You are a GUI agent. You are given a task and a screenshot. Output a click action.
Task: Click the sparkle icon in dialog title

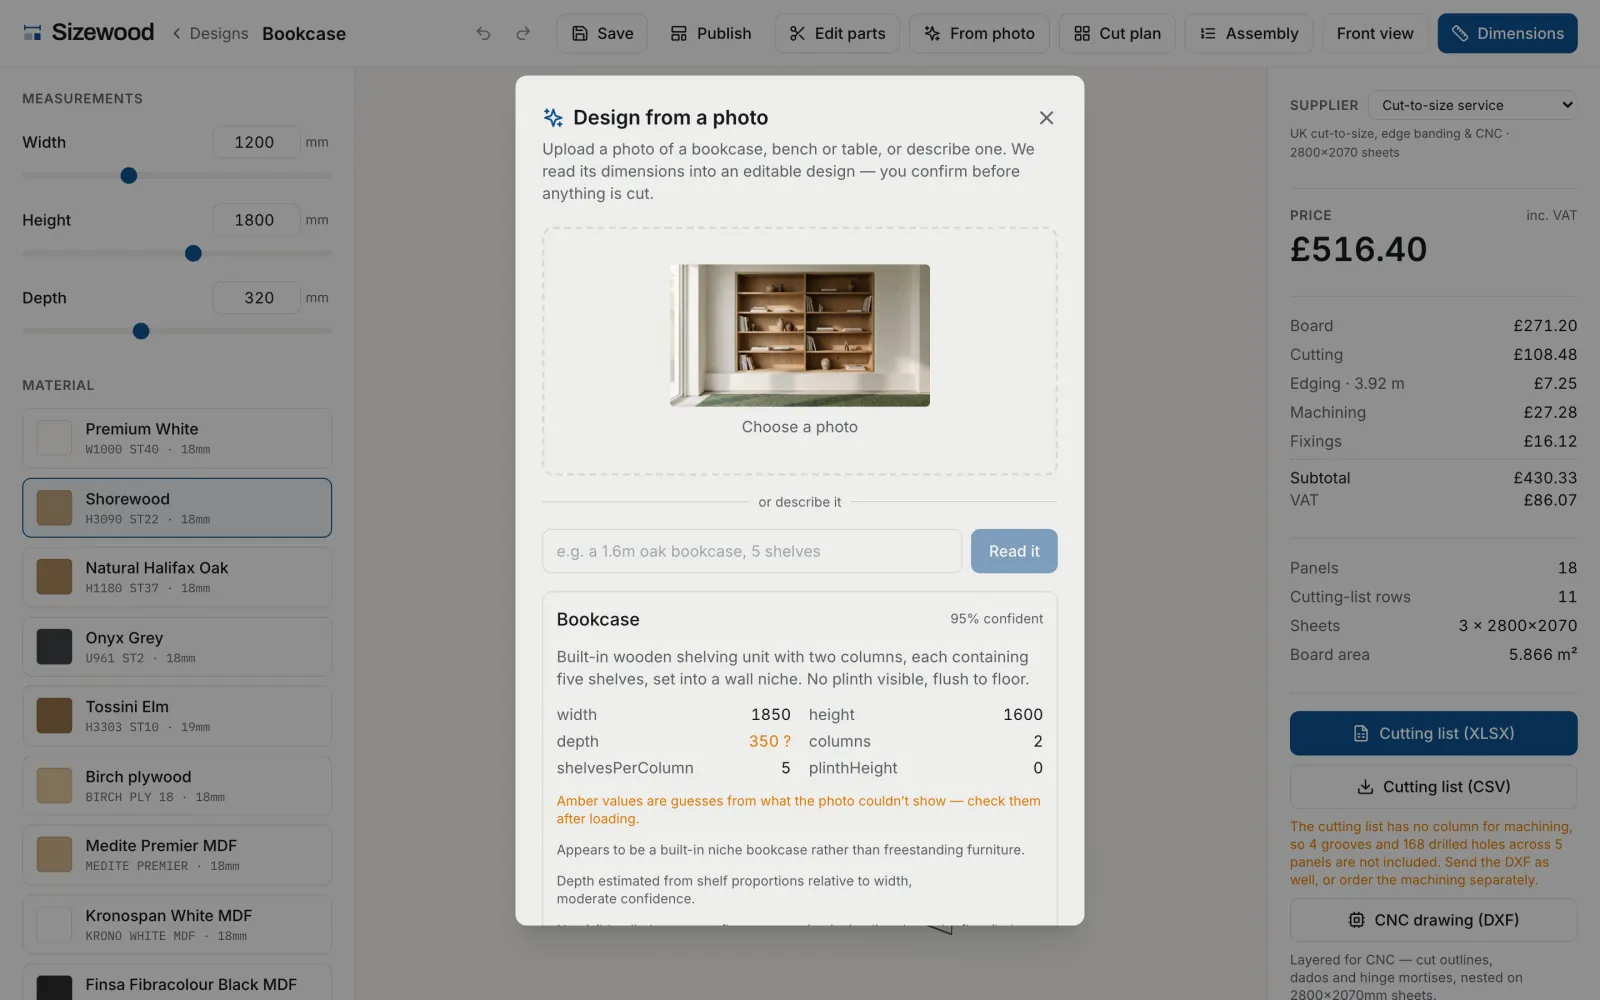[553, 117]
